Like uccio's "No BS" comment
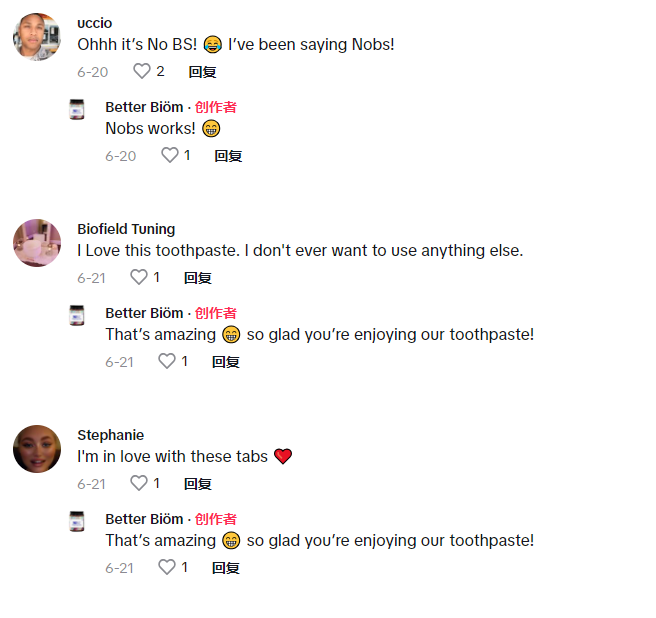Viewport: 656px width, 618px height. click(142, 72)
